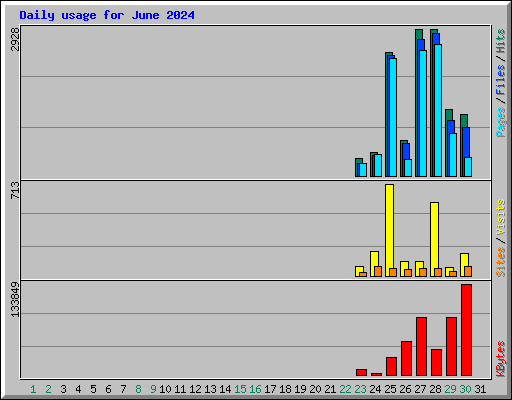
Task: Select the red KBytes bar for day 30
Action: tap(466, 330)
